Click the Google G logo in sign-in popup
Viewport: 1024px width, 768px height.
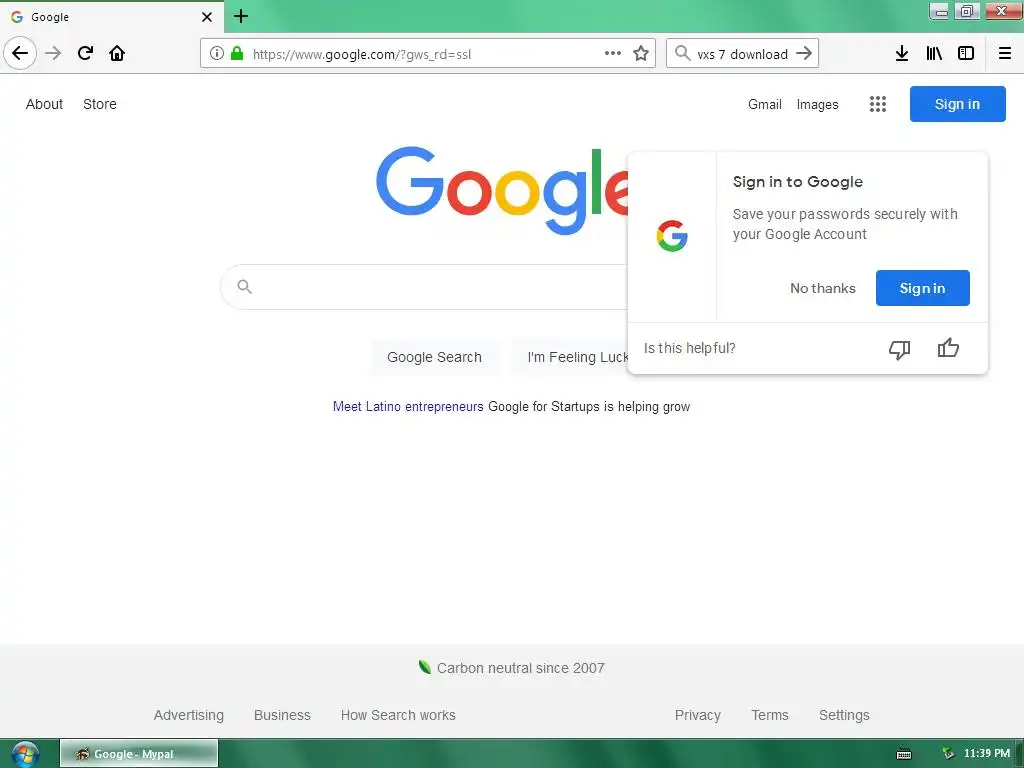pyautogui.click(x=672, y=236)
